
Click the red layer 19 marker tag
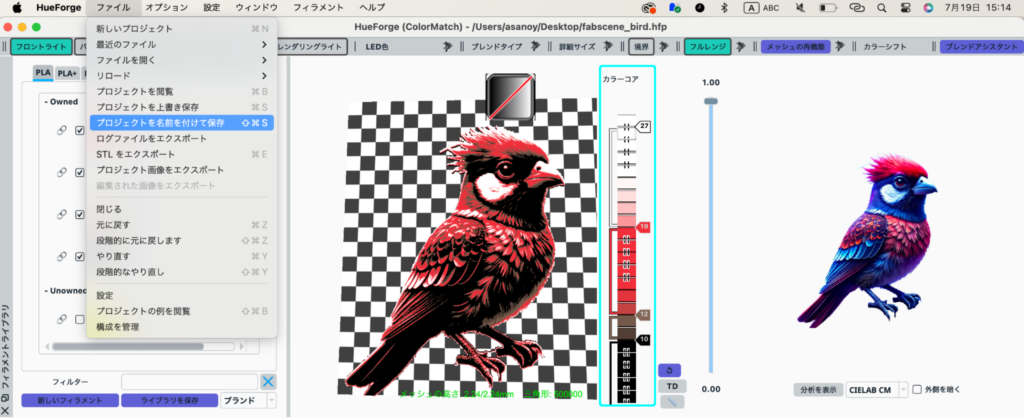[x=643, y=227]
